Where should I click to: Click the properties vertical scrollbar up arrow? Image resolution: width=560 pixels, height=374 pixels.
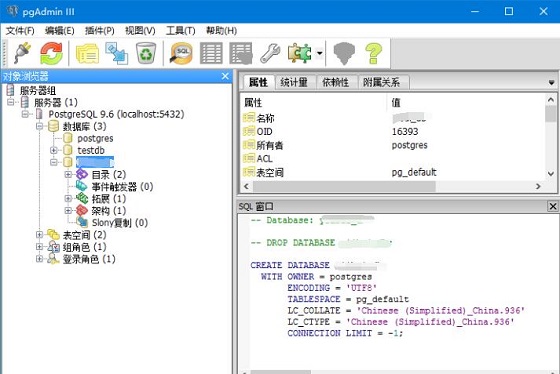(x=551, y=100)
